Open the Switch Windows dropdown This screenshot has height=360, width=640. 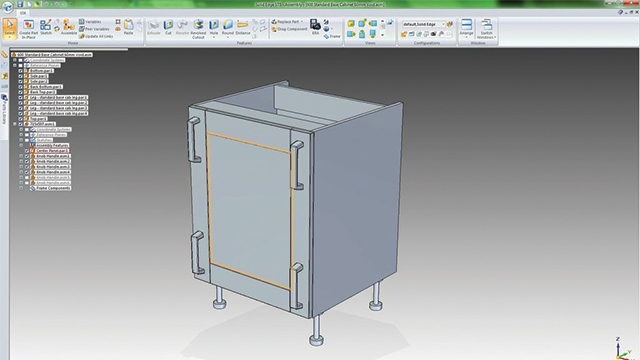pos(487,29)
